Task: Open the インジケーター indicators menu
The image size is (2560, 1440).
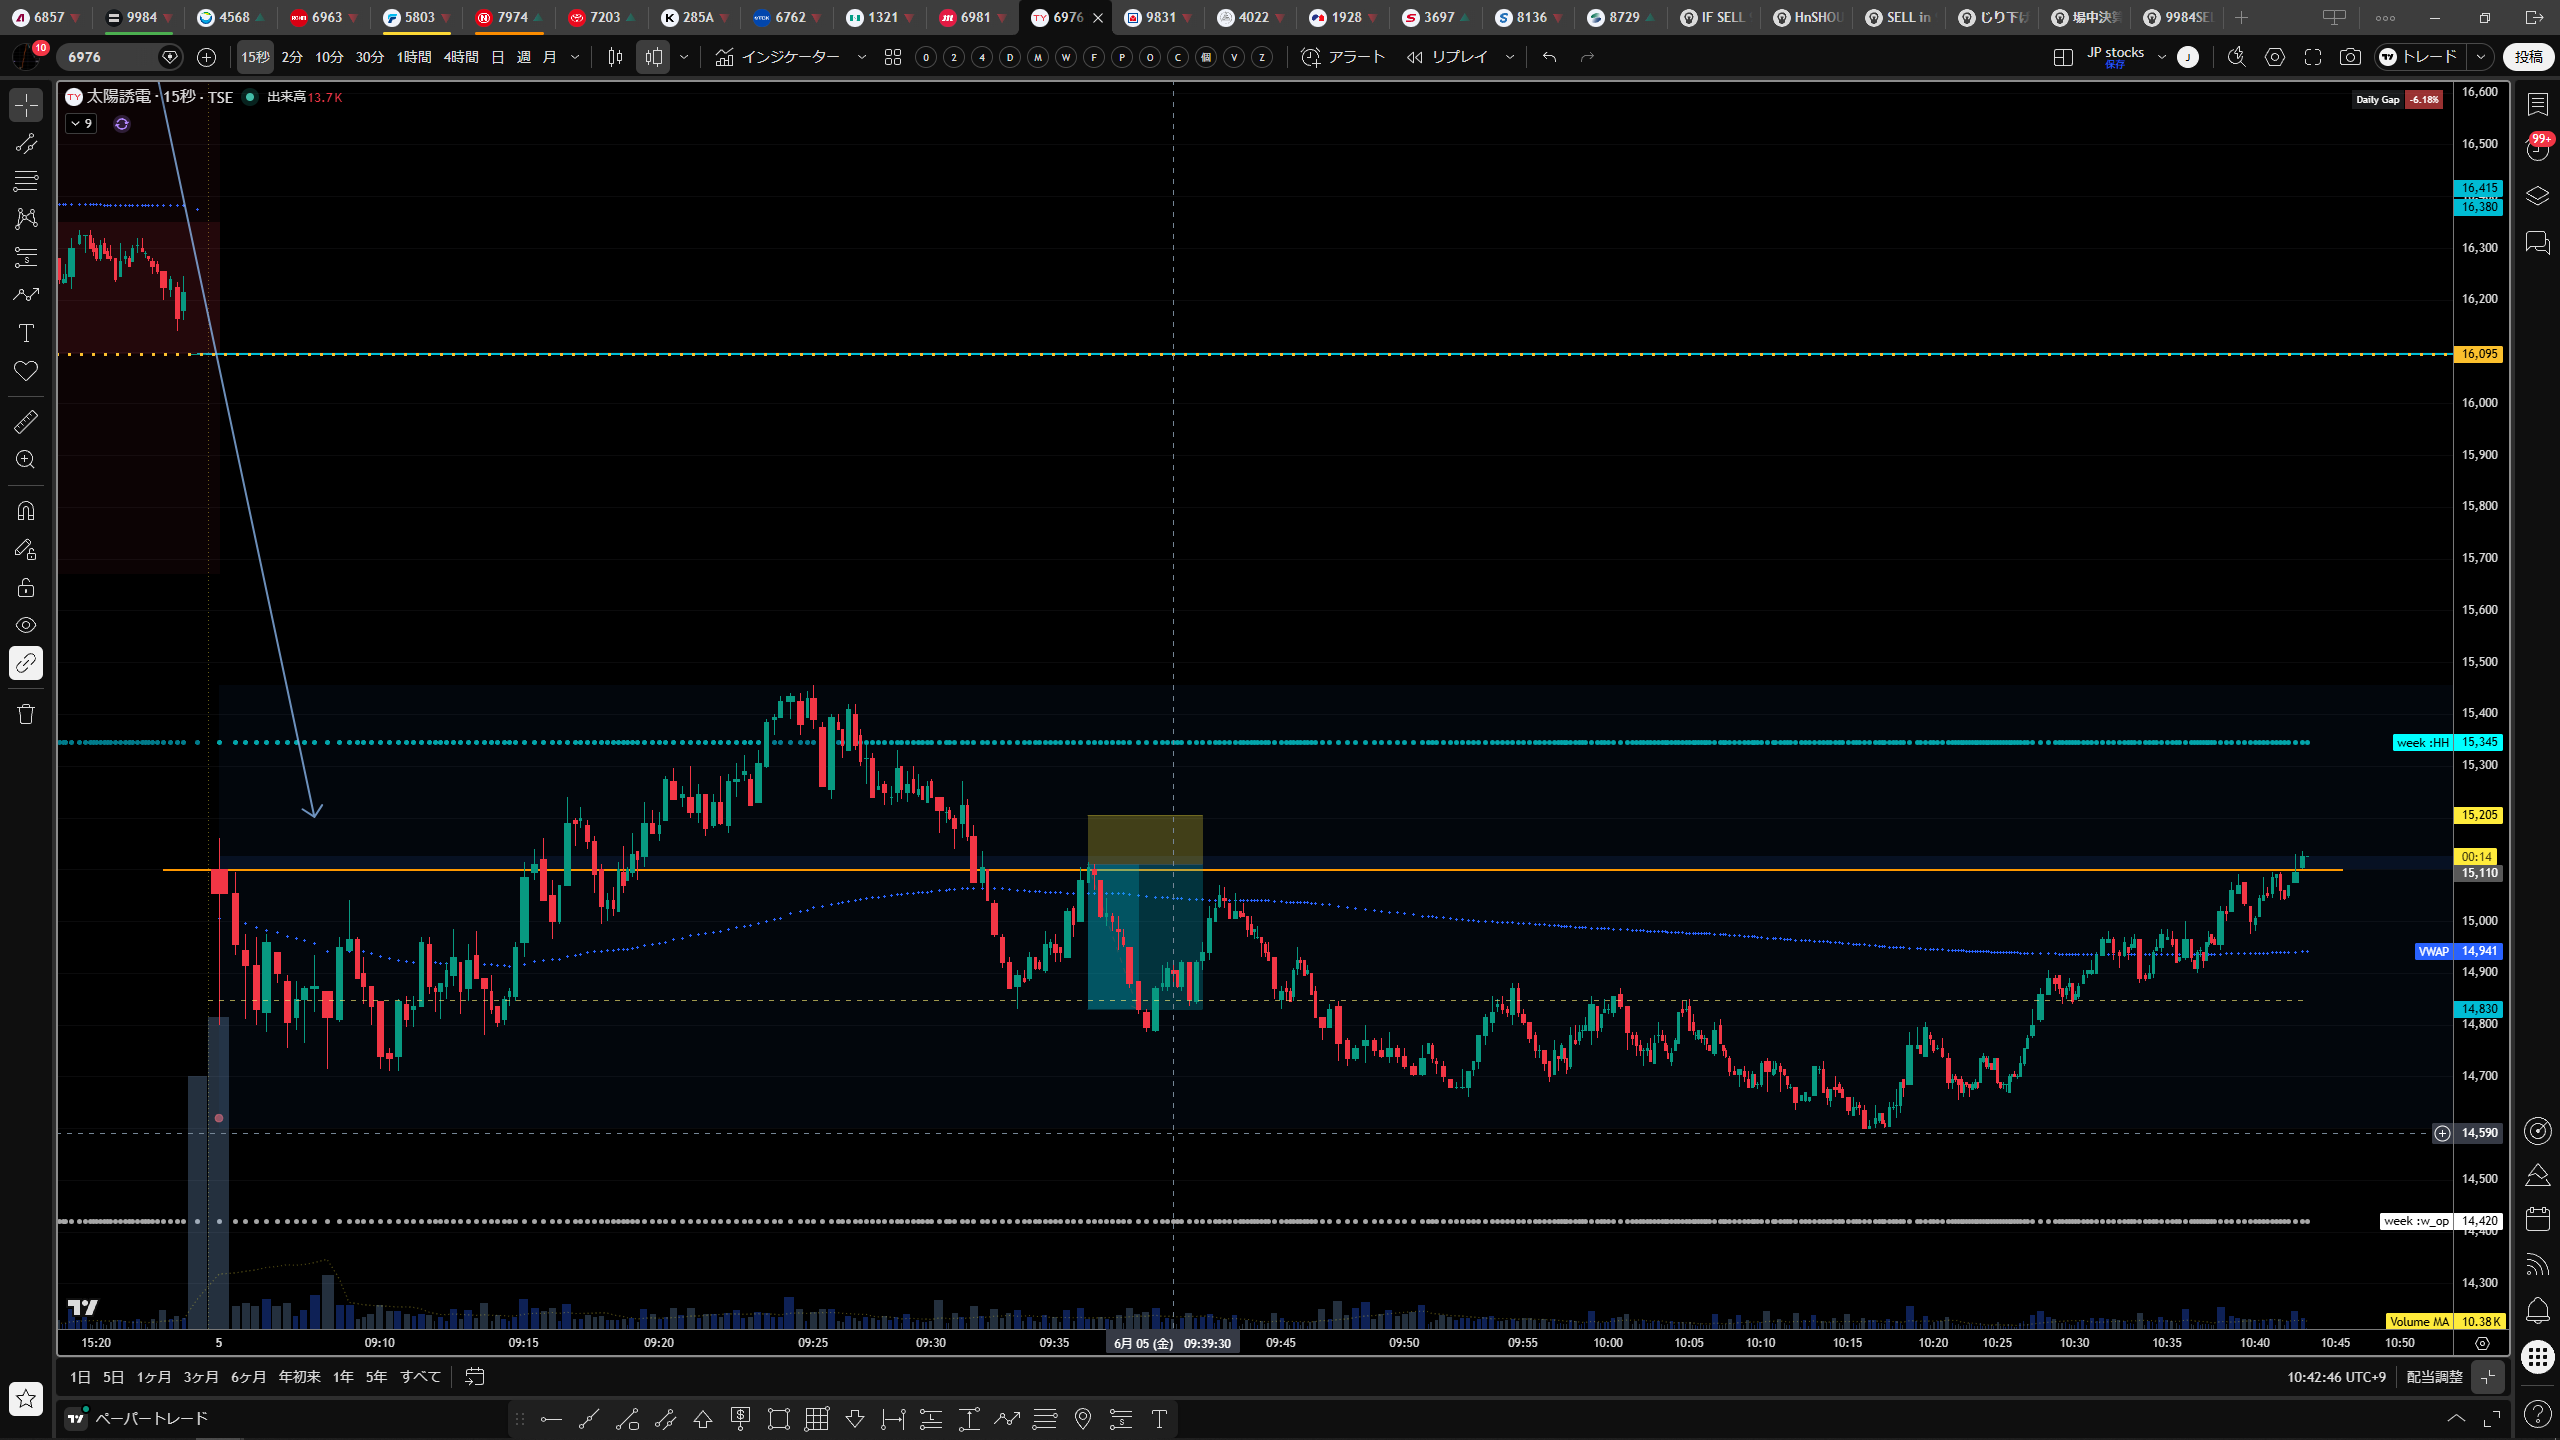Action: tap(778, 57)
